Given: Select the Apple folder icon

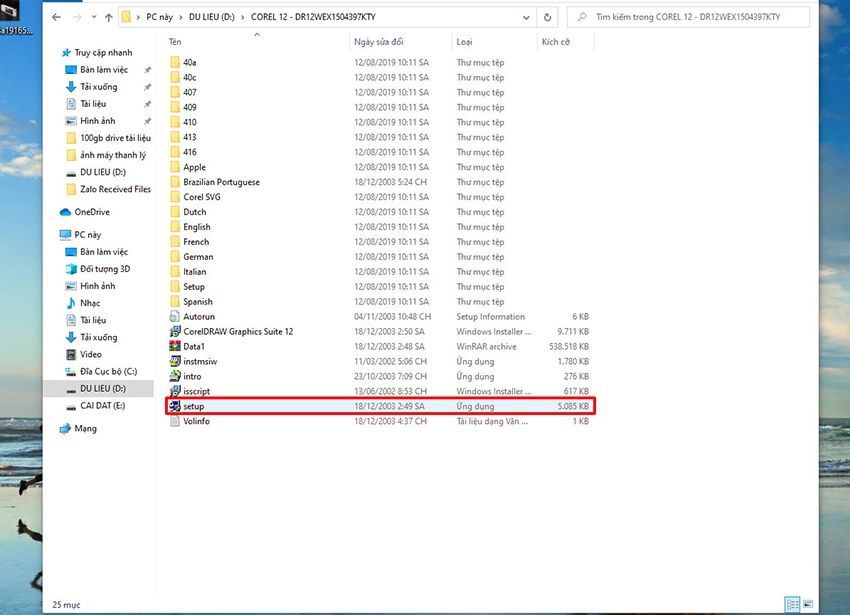Looking at the screenshot, I should (175, 167).
